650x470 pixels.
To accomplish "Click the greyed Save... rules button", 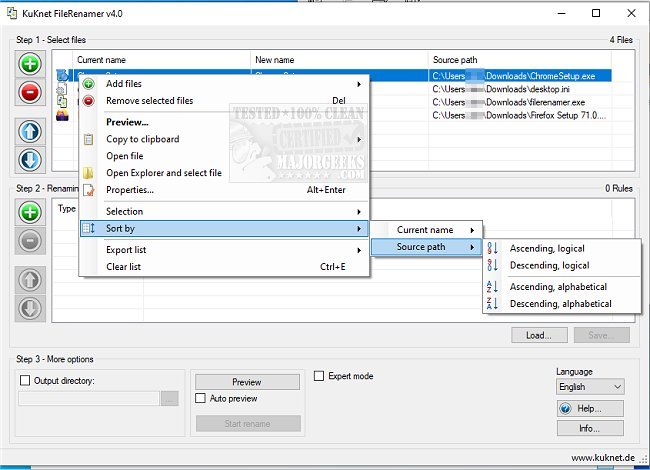I will pos(601,335).
